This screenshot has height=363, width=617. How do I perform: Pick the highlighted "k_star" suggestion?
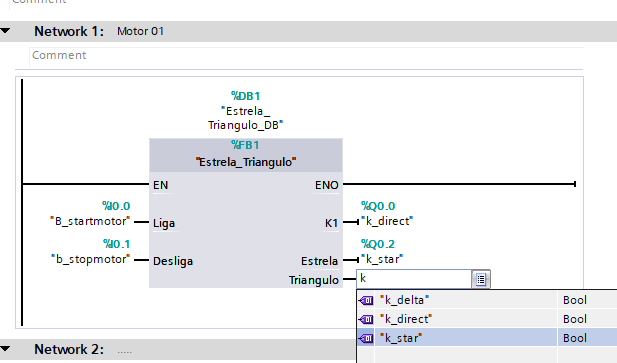401,338
